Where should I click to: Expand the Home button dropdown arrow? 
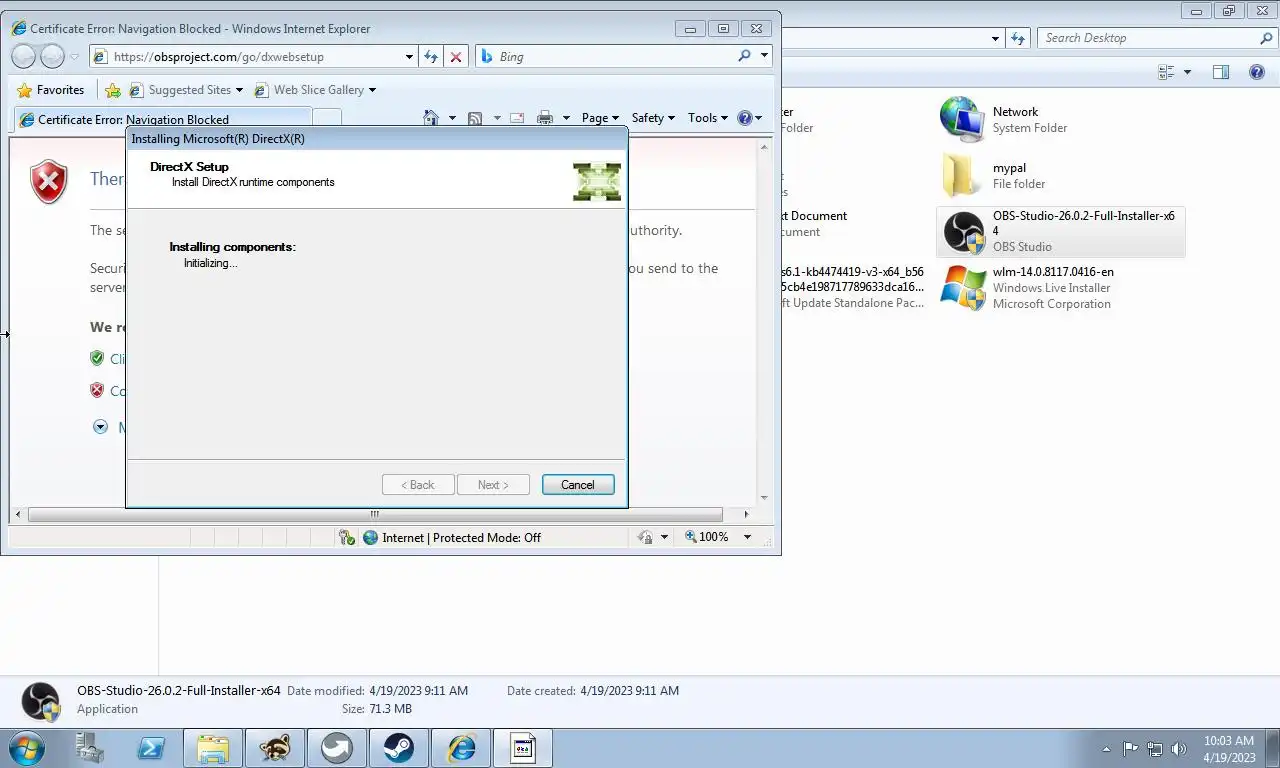(452, 118)
